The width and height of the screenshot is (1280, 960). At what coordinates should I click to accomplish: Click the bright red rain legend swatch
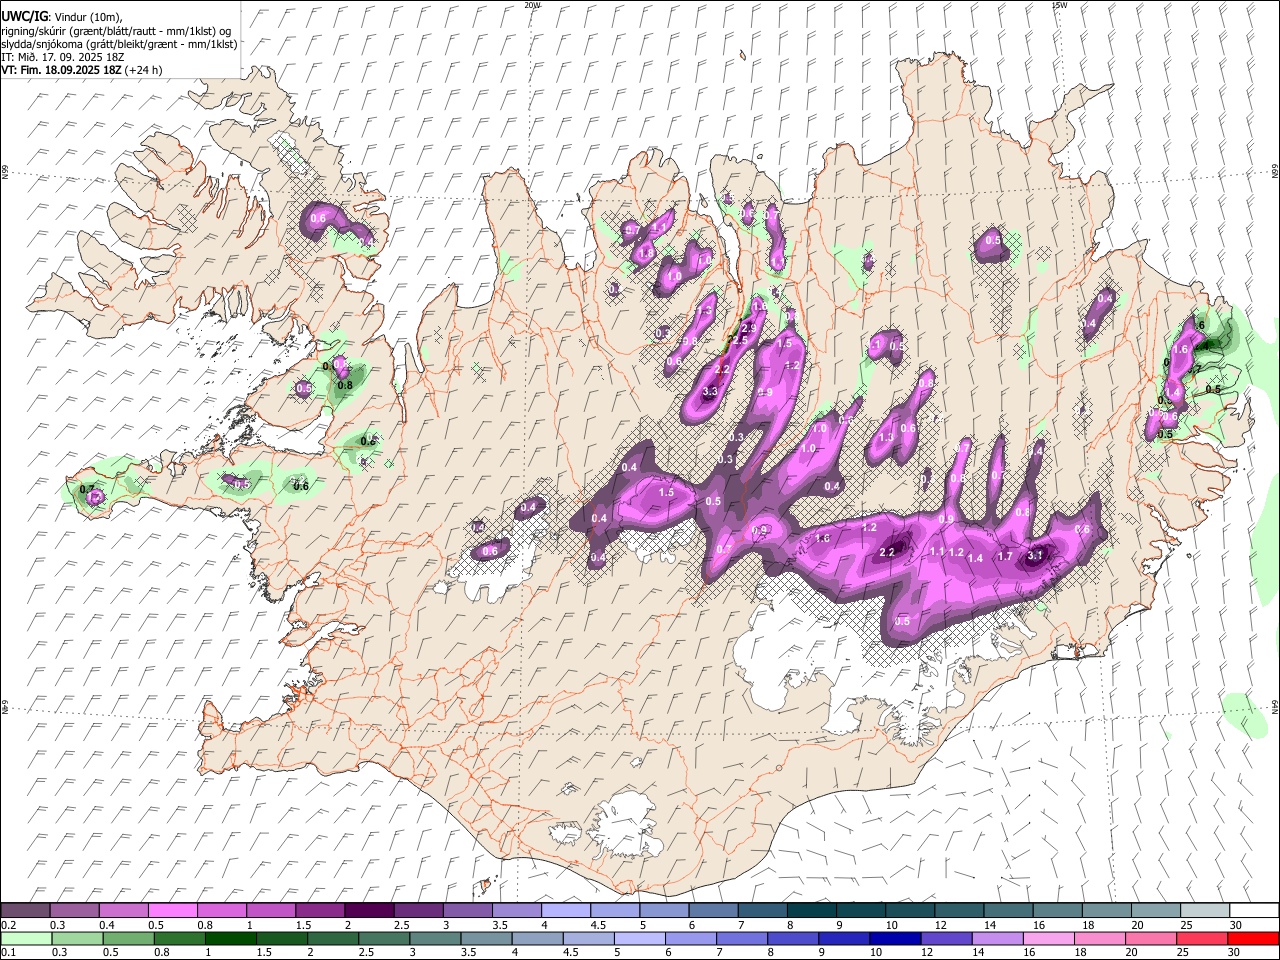[x=1253, y=938]
